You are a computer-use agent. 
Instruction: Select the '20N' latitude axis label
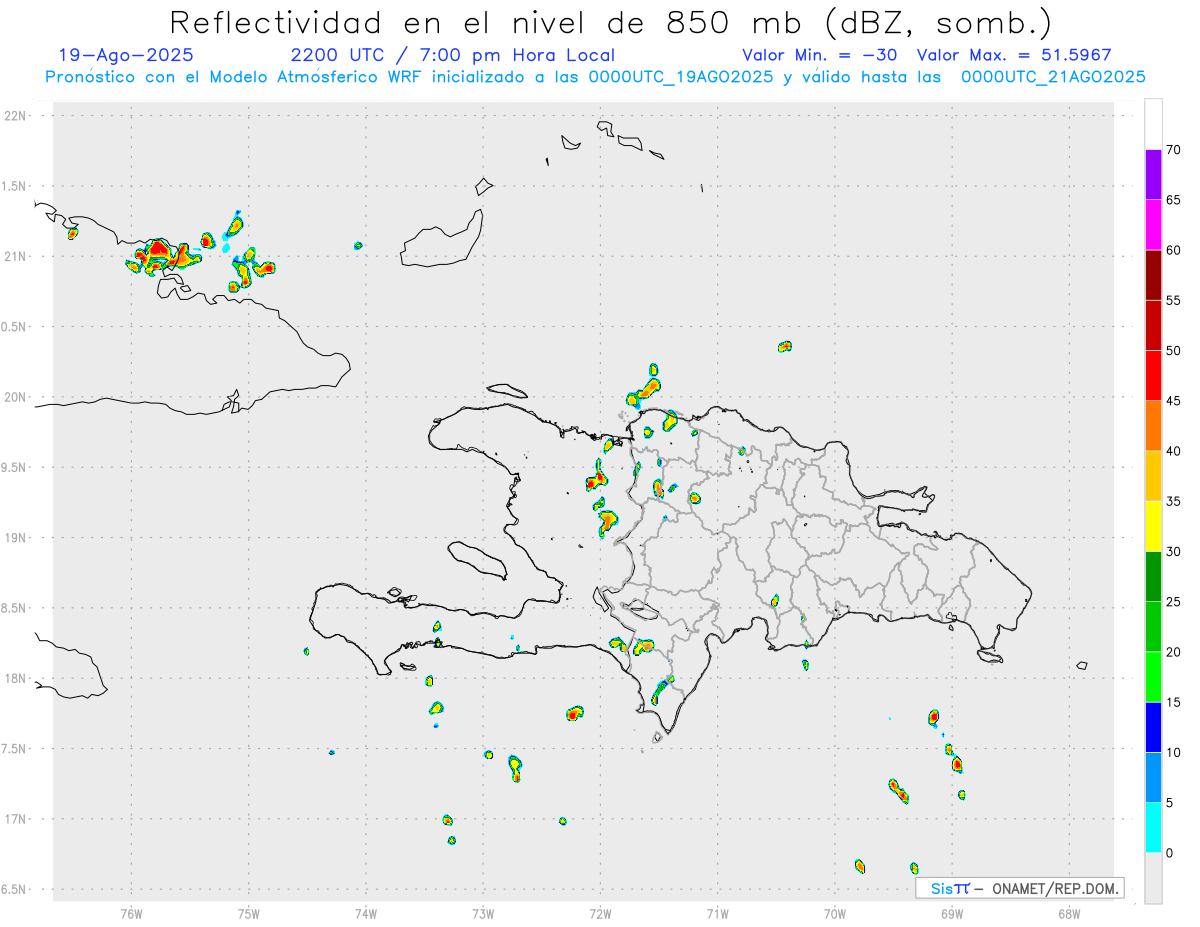pos(16,397)
